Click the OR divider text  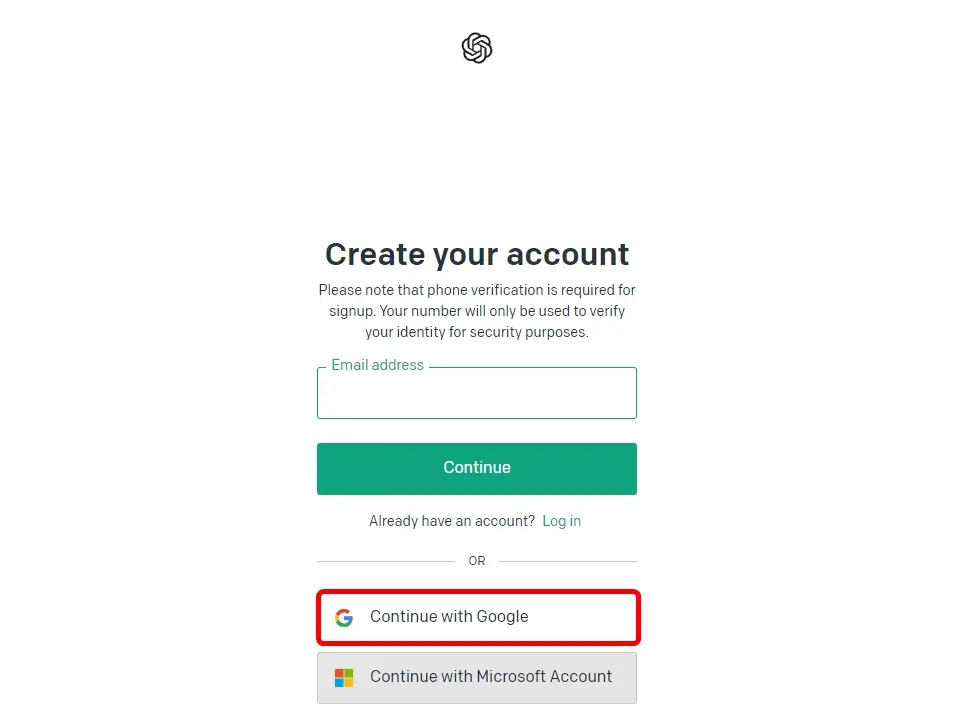(477, 560)
